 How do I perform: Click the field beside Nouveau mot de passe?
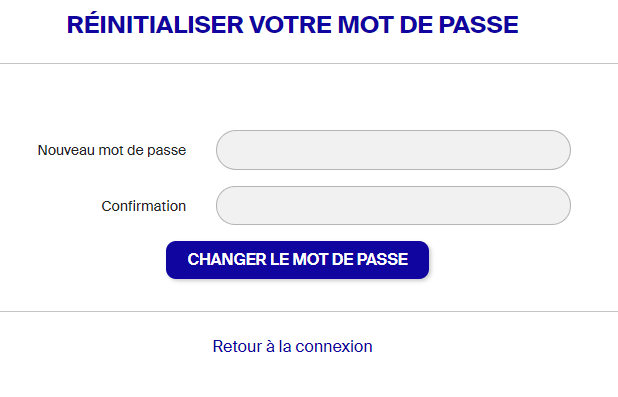coord(393,150)
